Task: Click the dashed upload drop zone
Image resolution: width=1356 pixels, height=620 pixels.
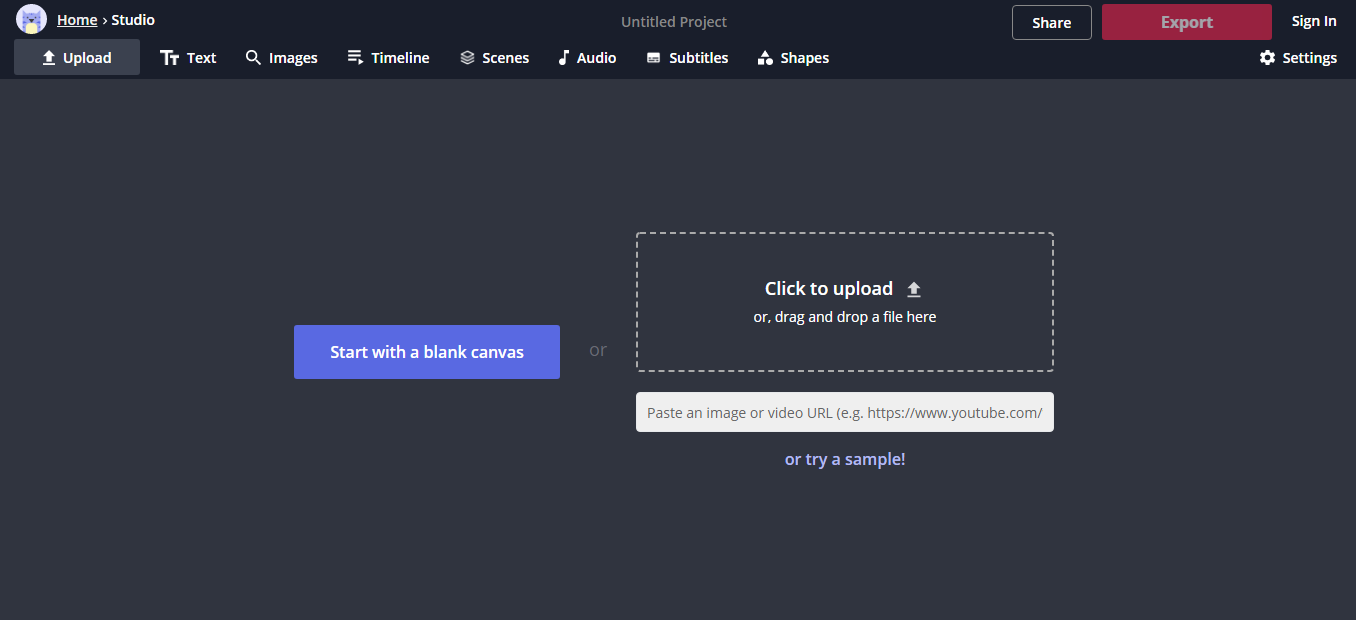Action: click(x=845, y=302)
